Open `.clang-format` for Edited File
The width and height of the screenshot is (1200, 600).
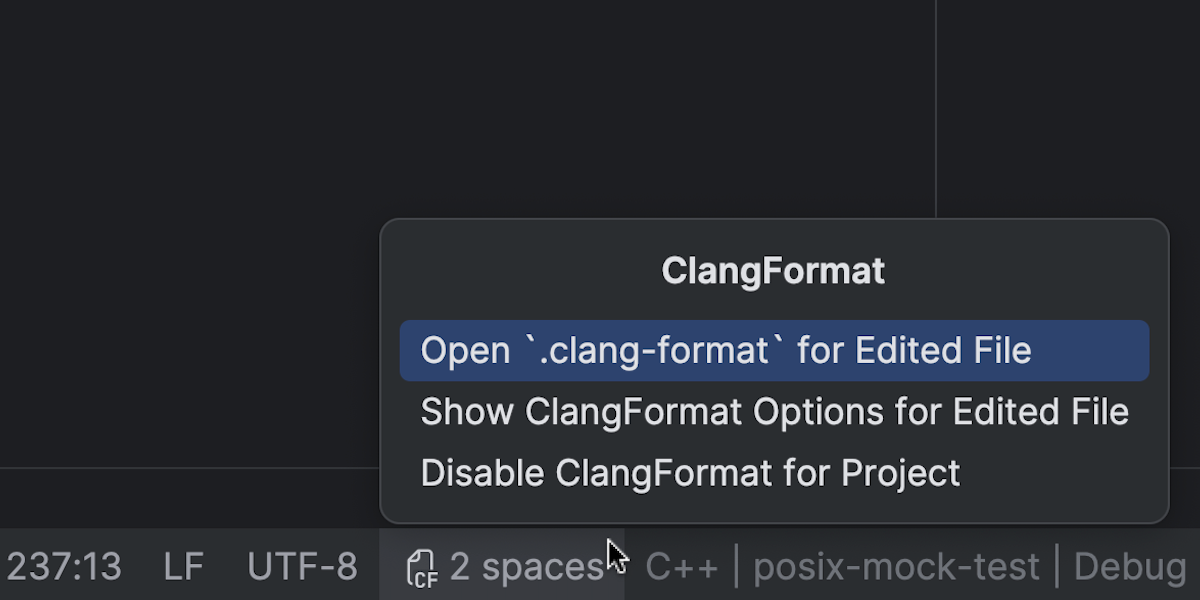point(774,351)
